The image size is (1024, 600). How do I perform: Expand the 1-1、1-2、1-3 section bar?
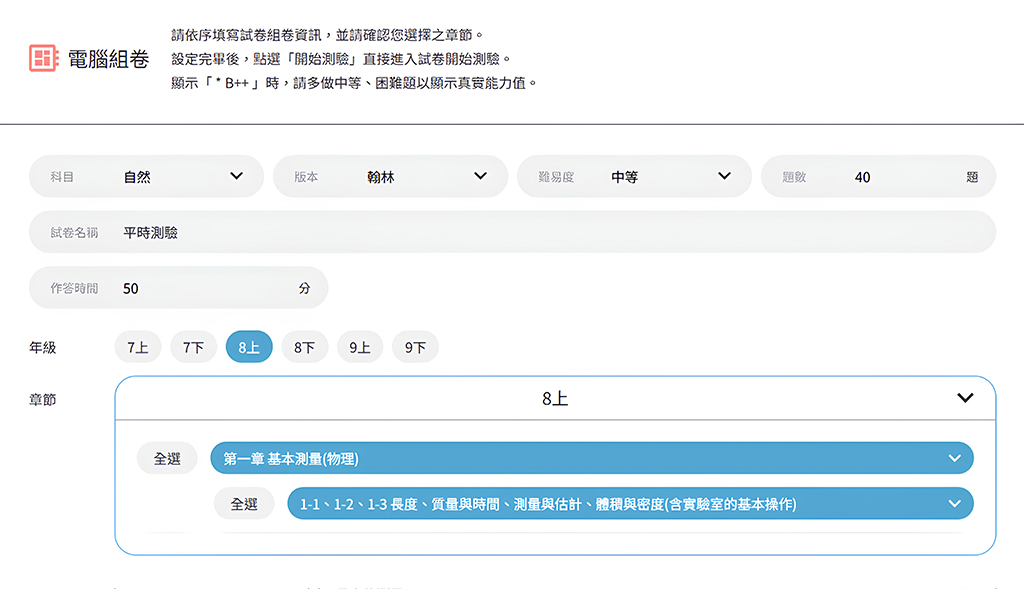tap(630, 504)
